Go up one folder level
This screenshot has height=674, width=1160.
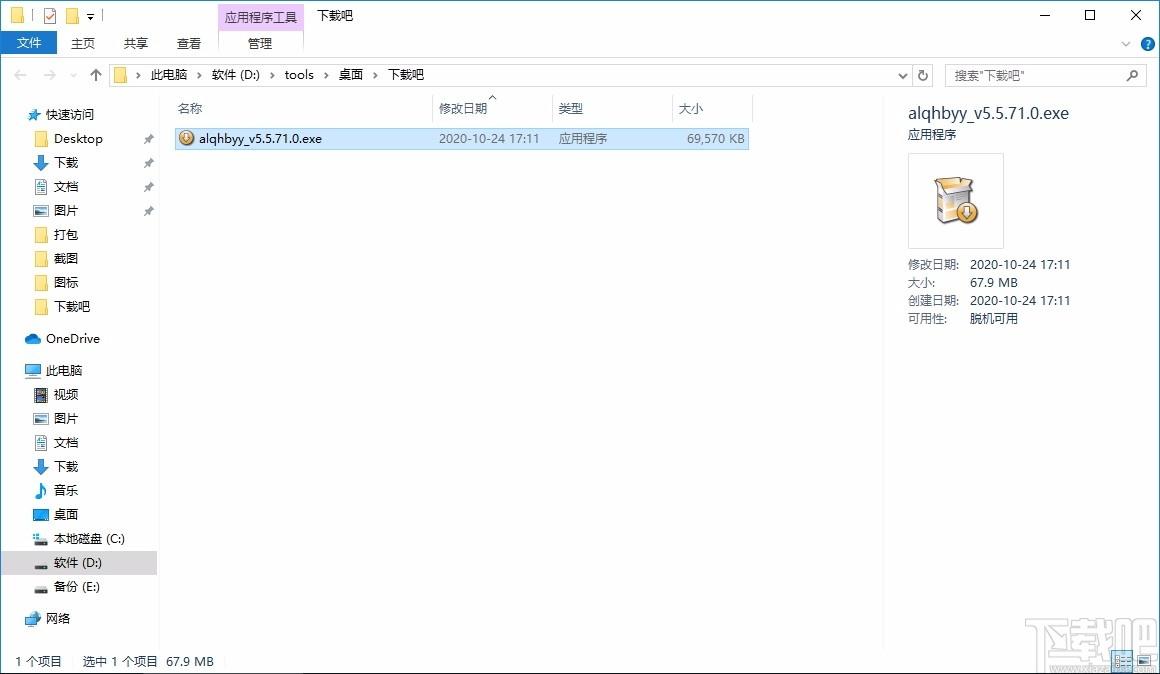tap(95, 75)
